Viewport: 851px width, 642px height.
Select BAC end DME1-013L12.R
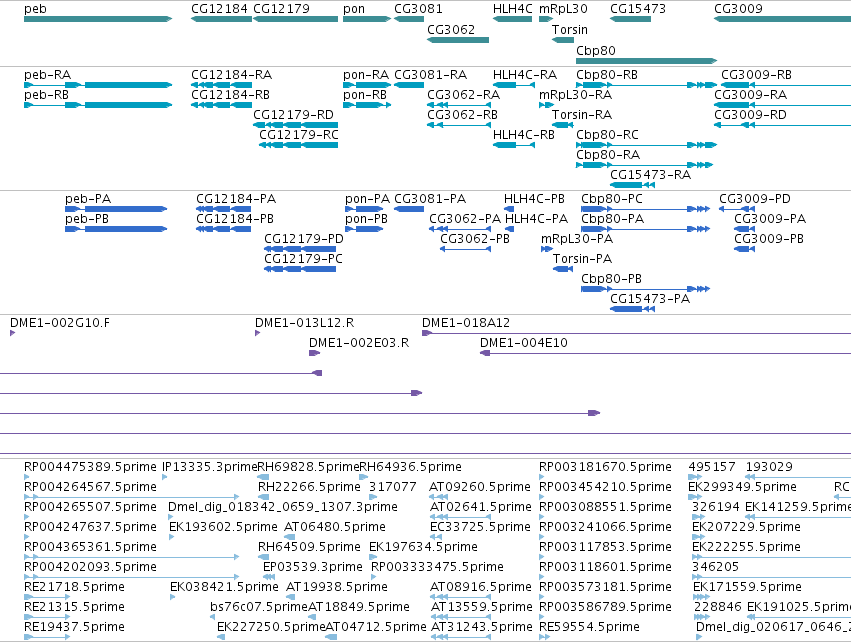pos(304,323)
